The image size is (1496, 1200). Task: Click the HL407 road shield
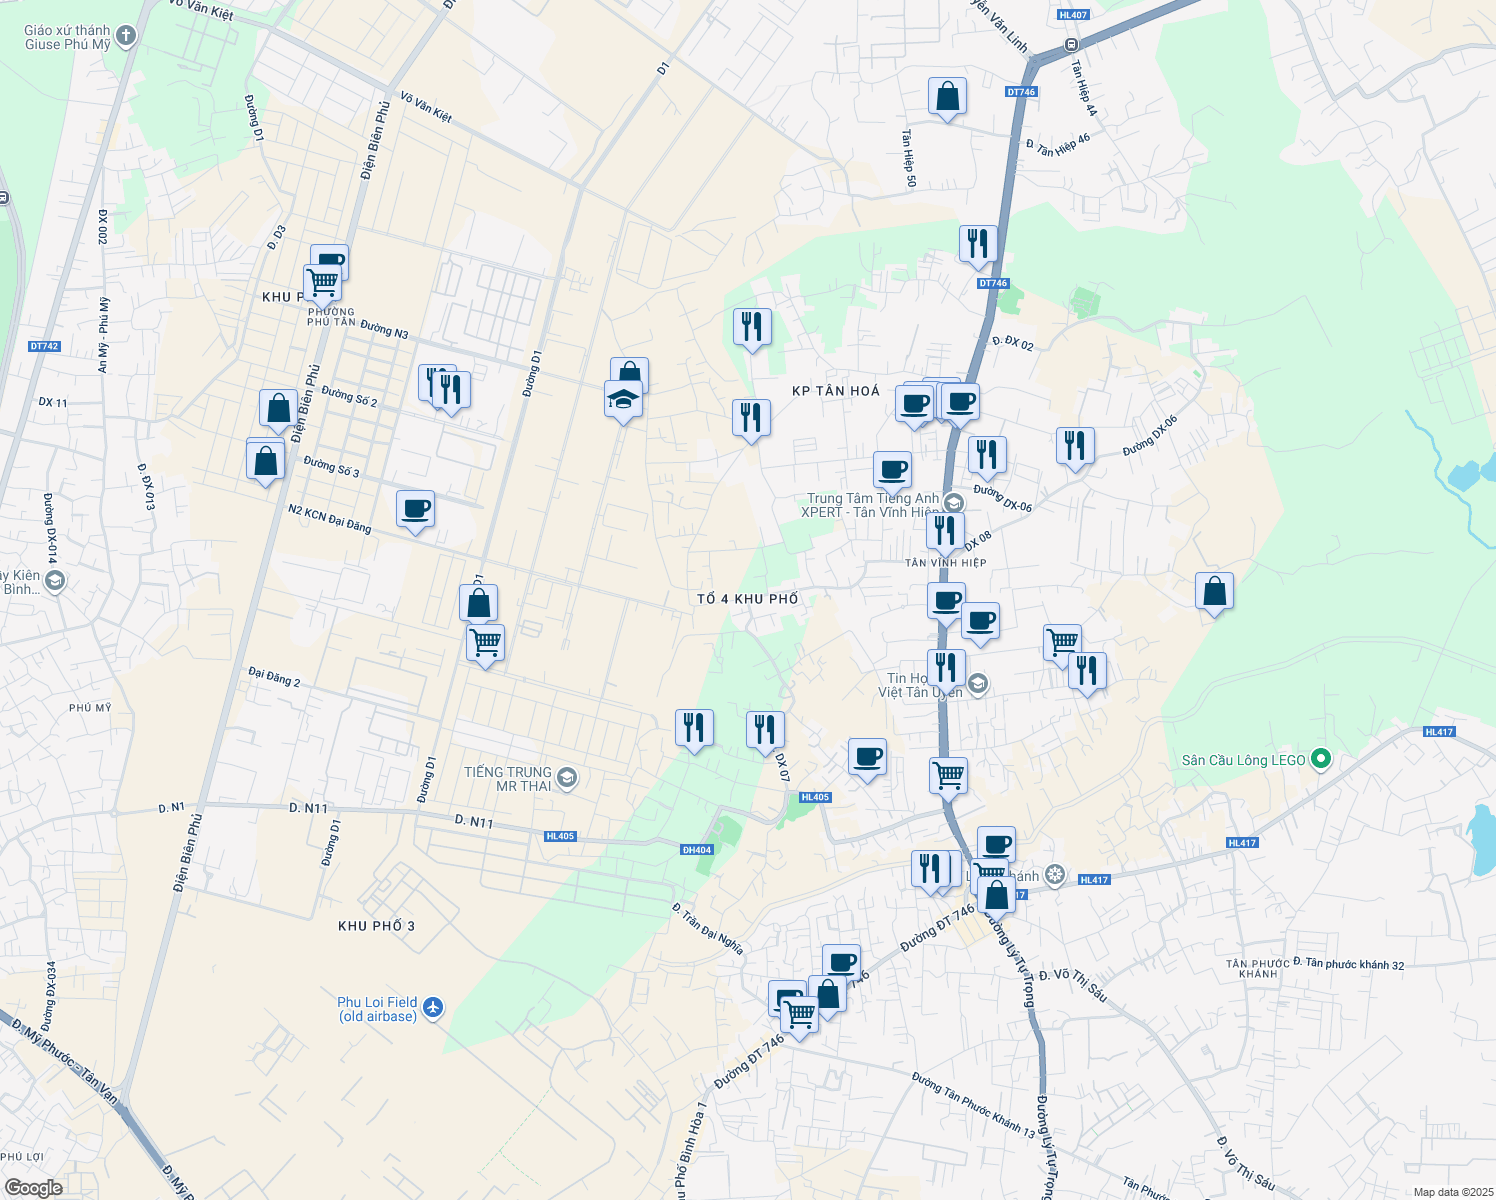point(1072,15)
